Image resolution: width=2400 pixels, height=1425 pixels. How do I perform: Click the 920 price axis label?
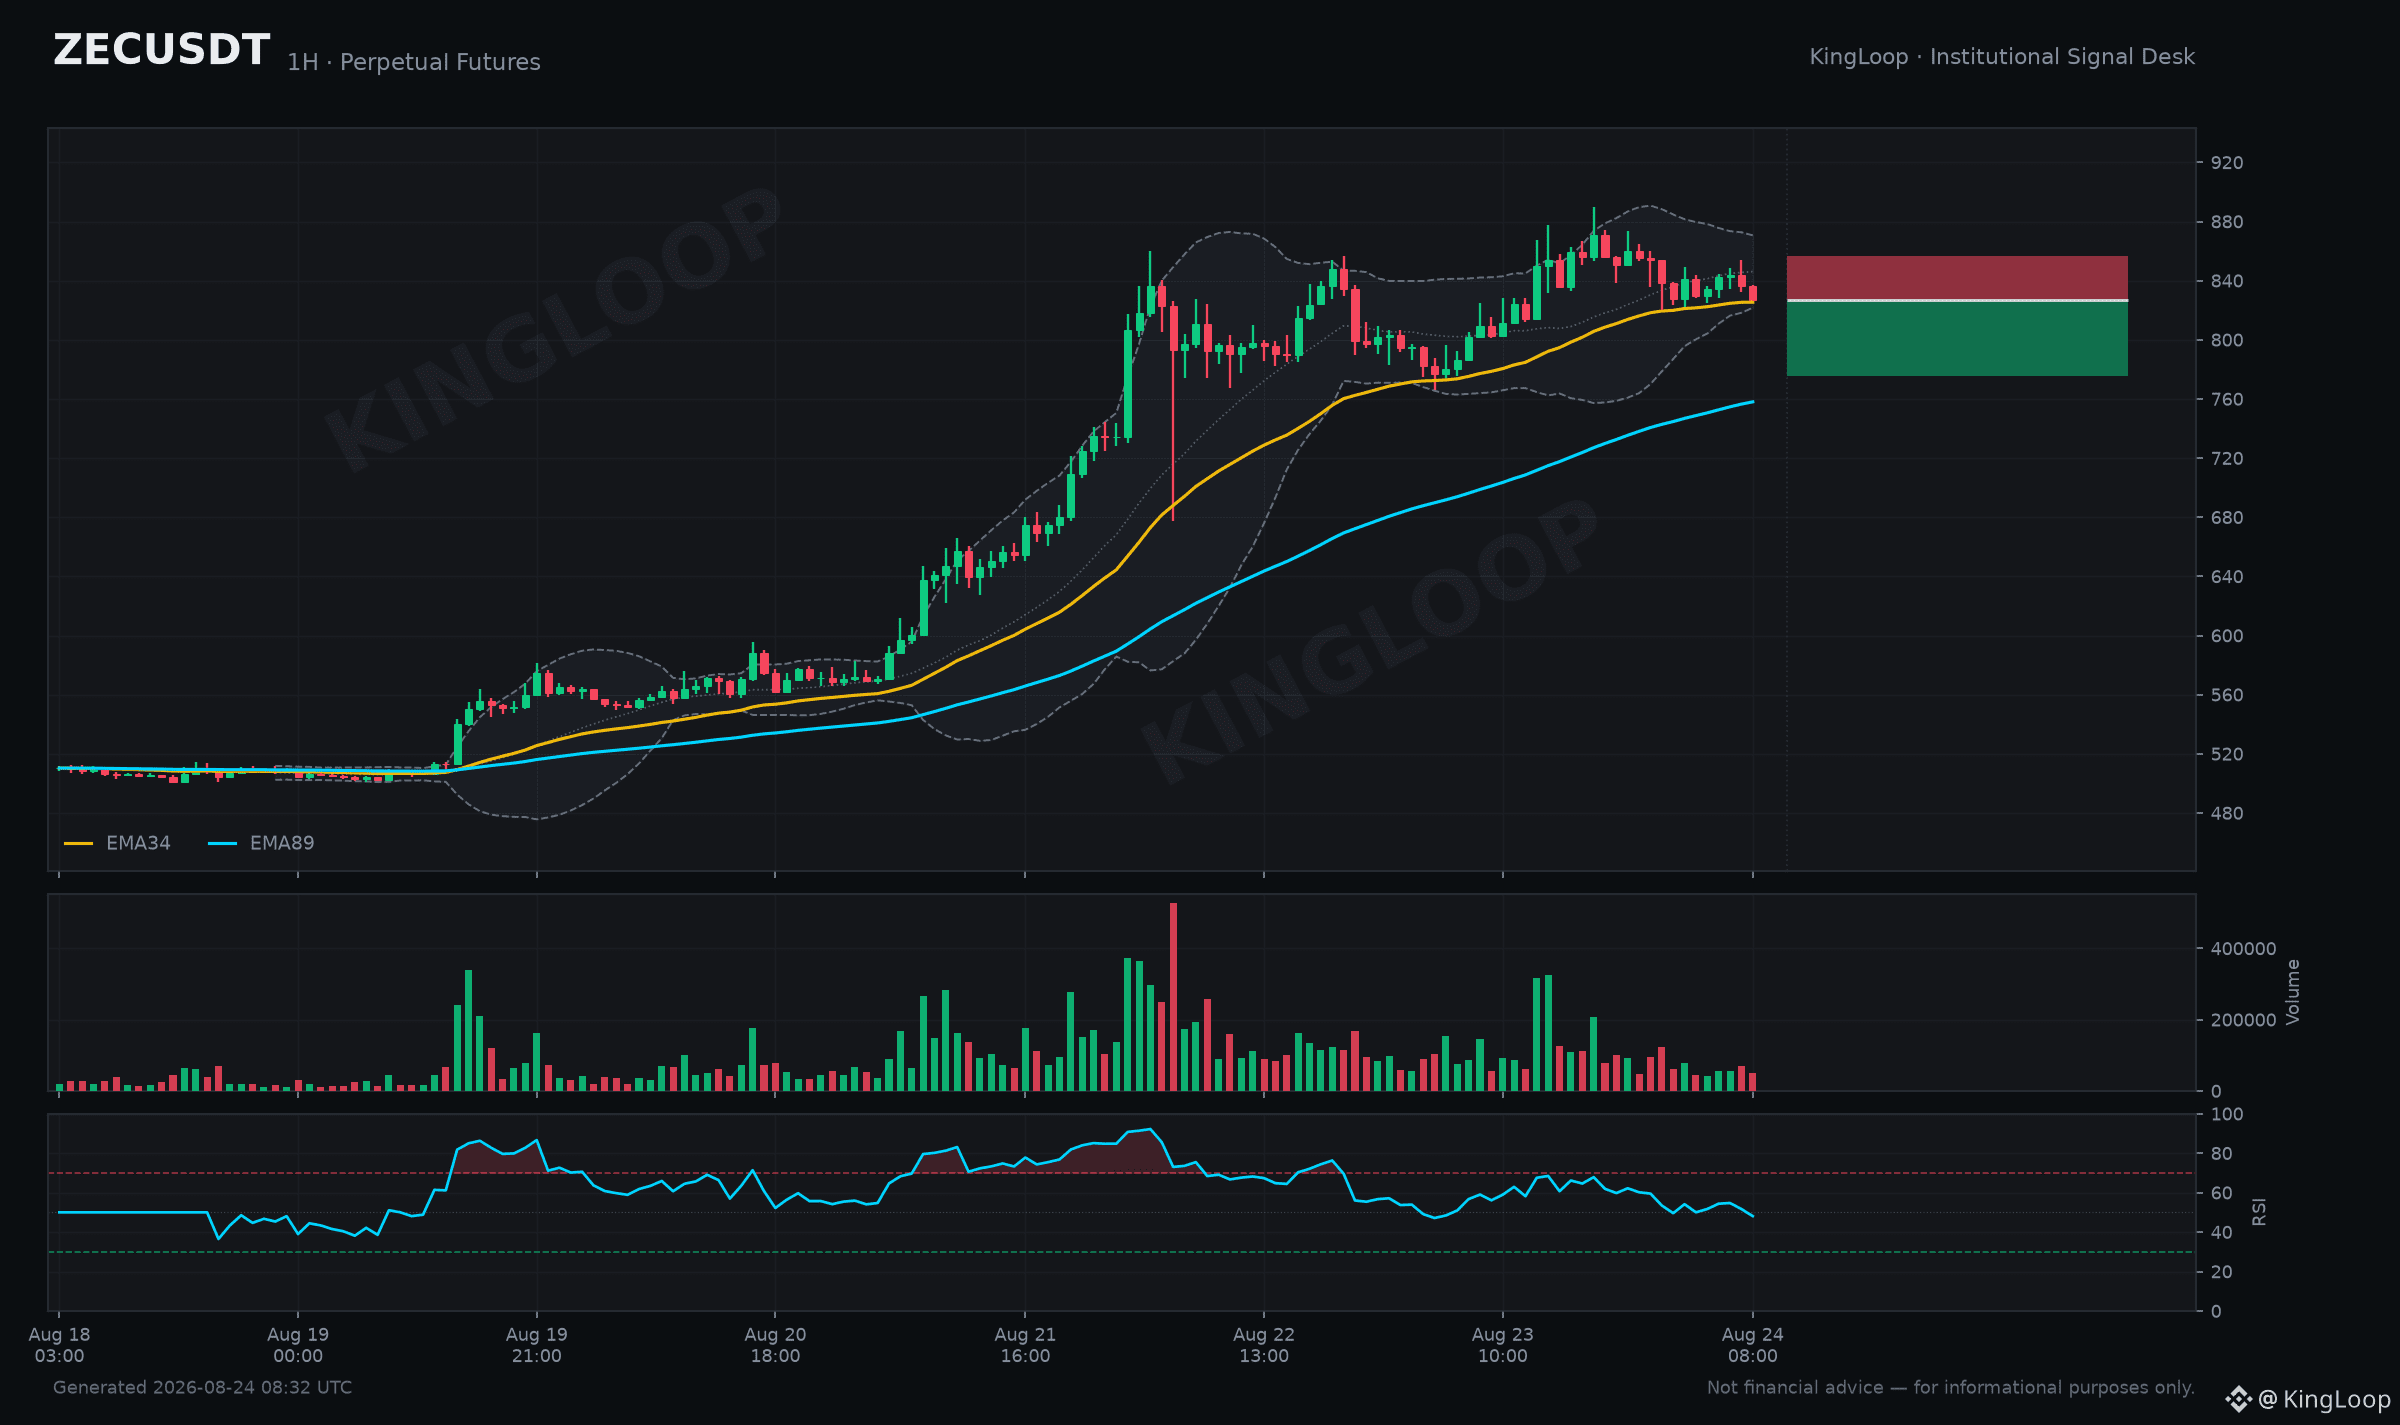pyautogui.click(x=2227, y=163)
